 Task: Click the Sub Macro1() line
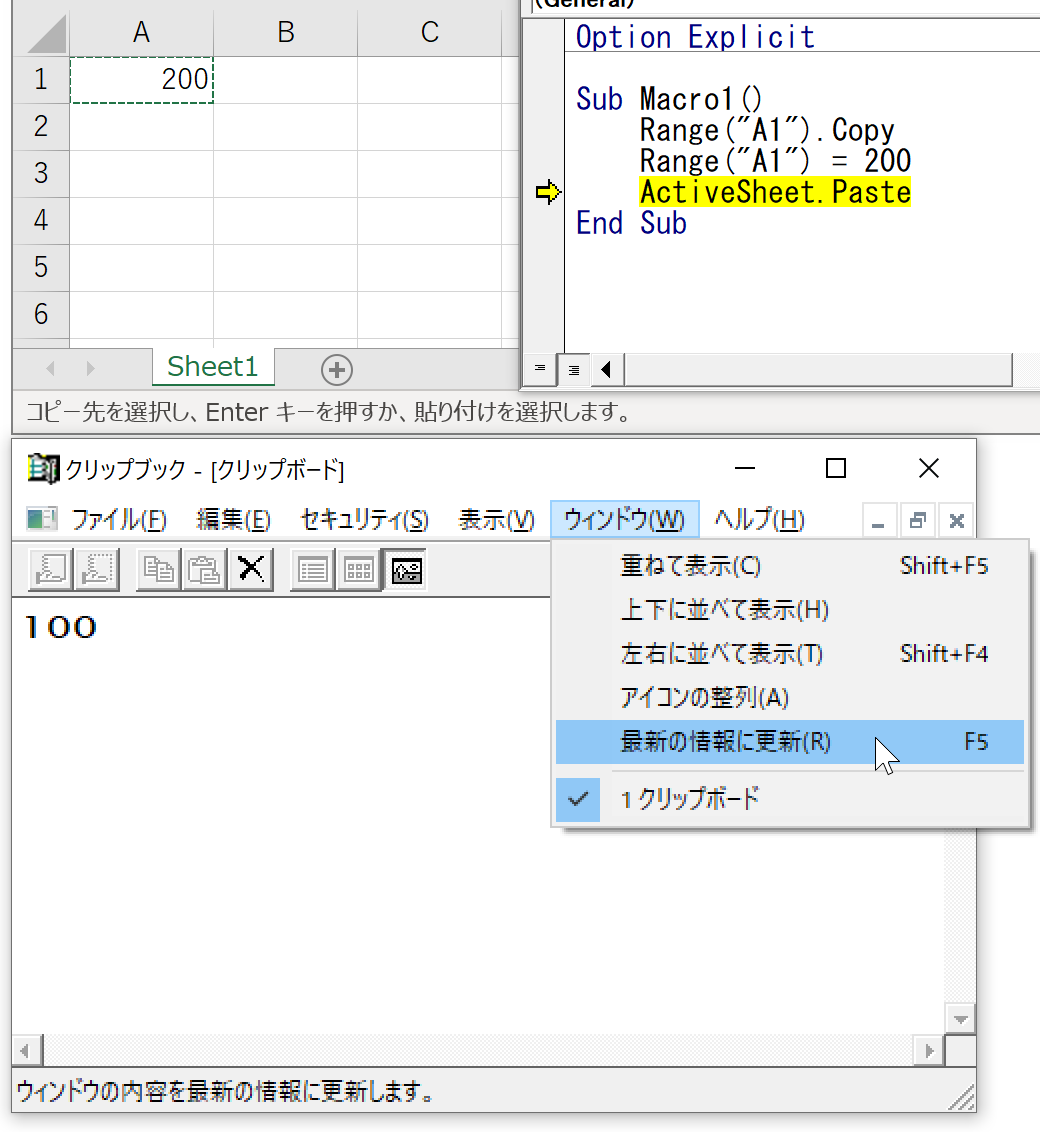coord(668,99)
